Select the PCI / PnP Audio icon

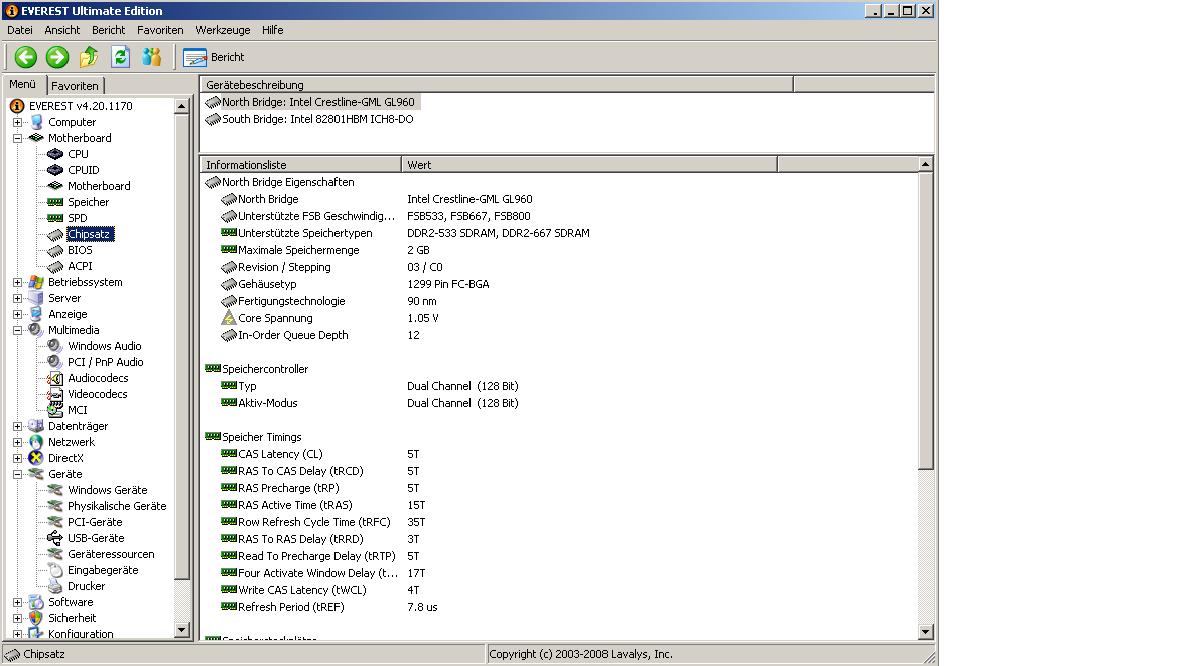pos(55,362)
